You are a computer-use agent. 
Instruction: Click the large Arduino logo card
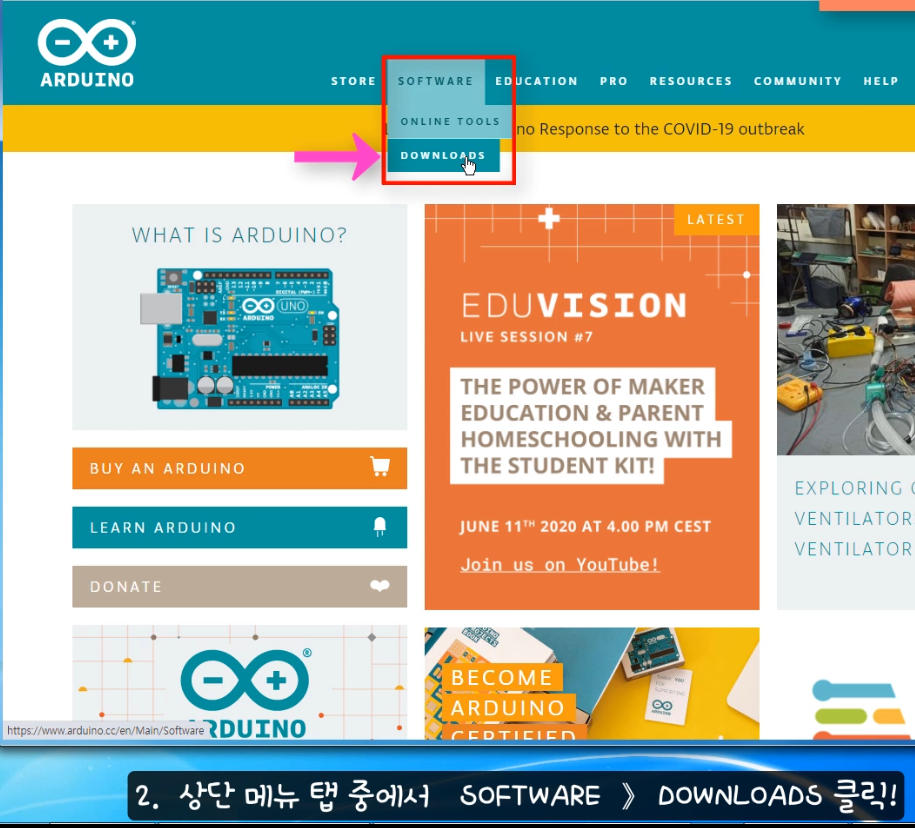pyautogui.click(x=239, y=683)
